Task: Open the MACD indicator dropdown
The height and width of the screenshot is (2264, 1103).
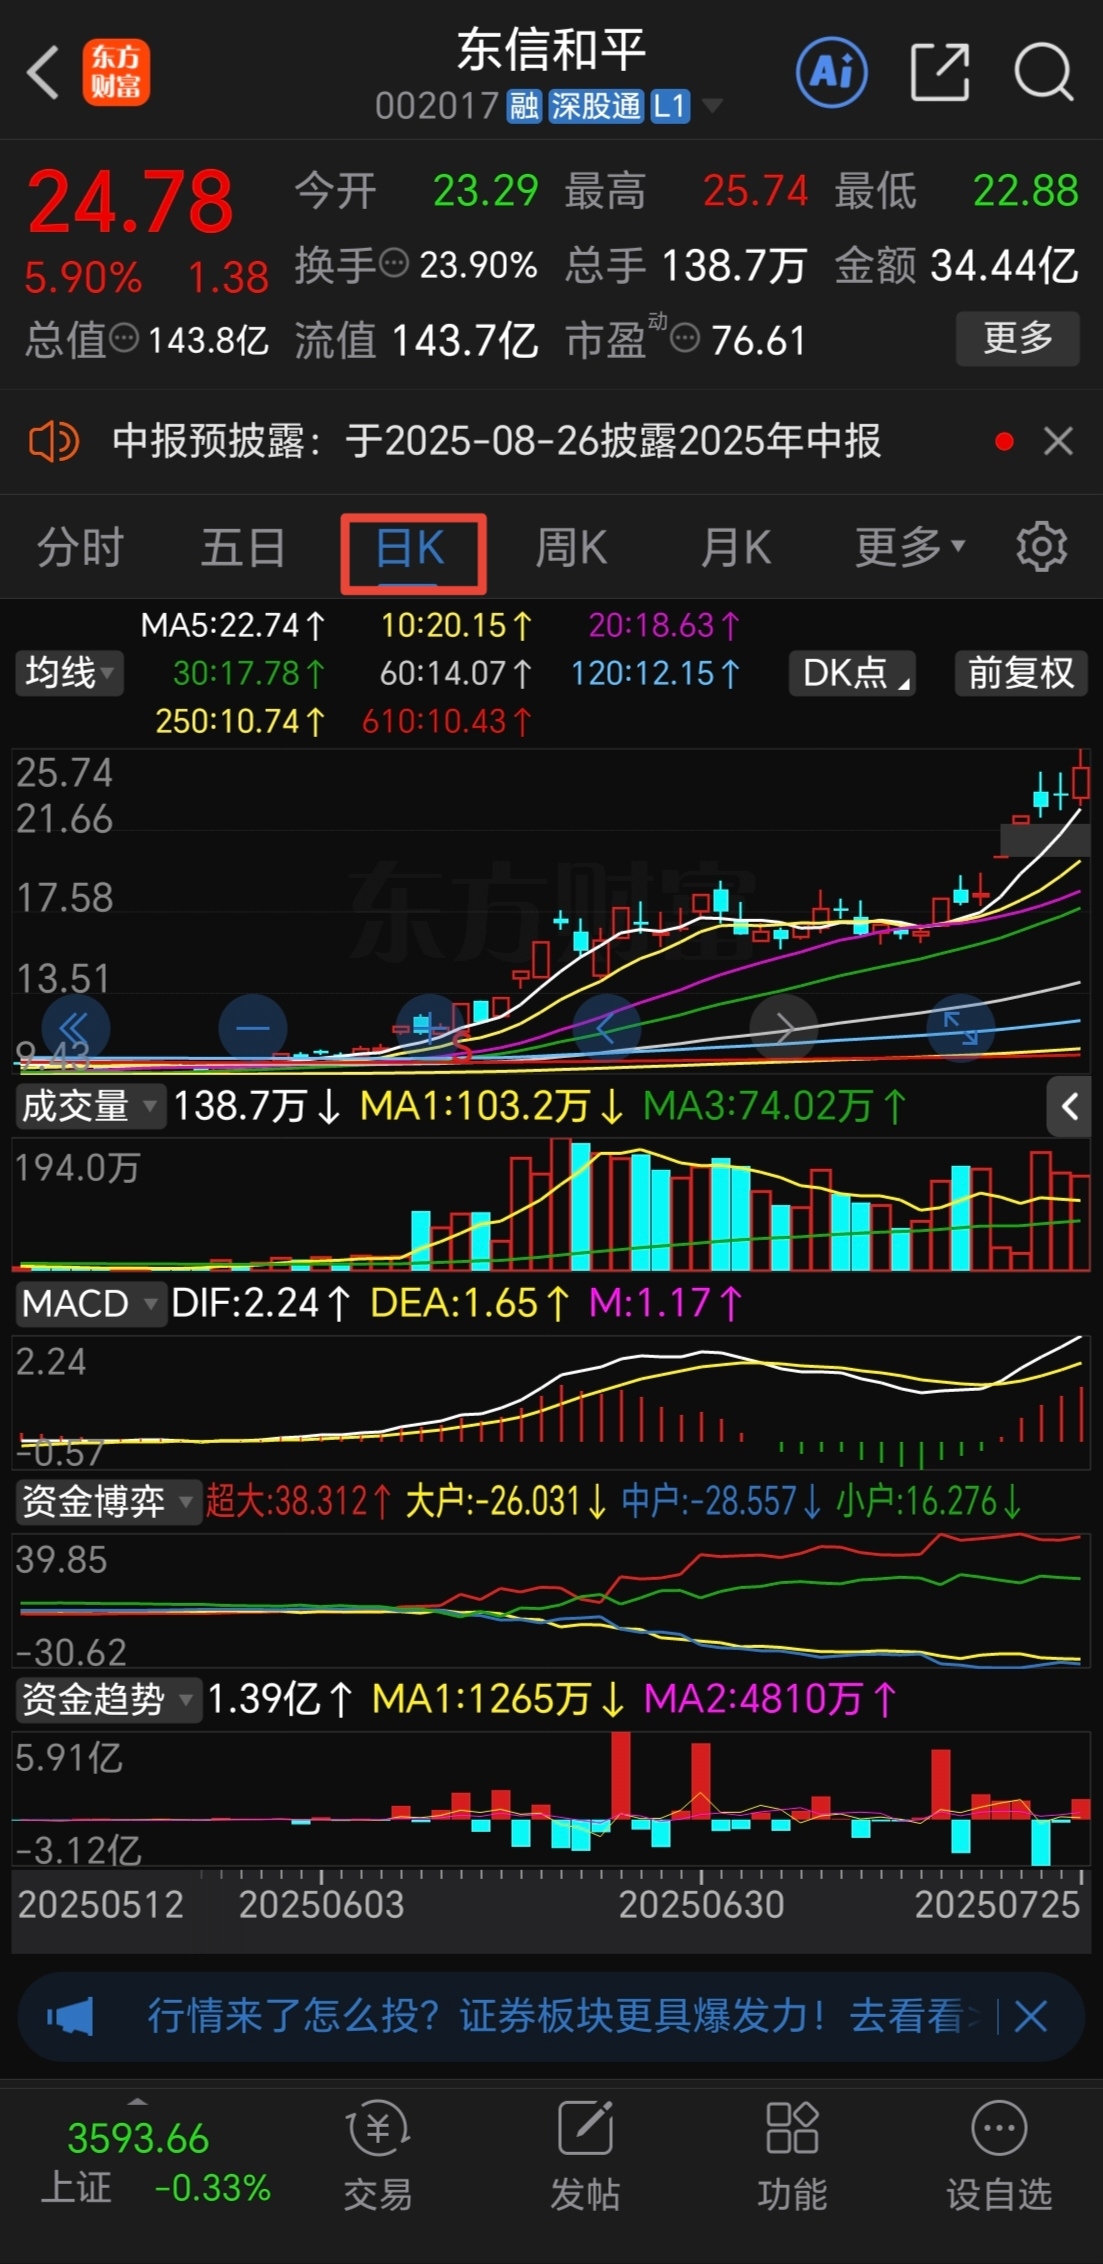Action: (x=90, y=1303)
